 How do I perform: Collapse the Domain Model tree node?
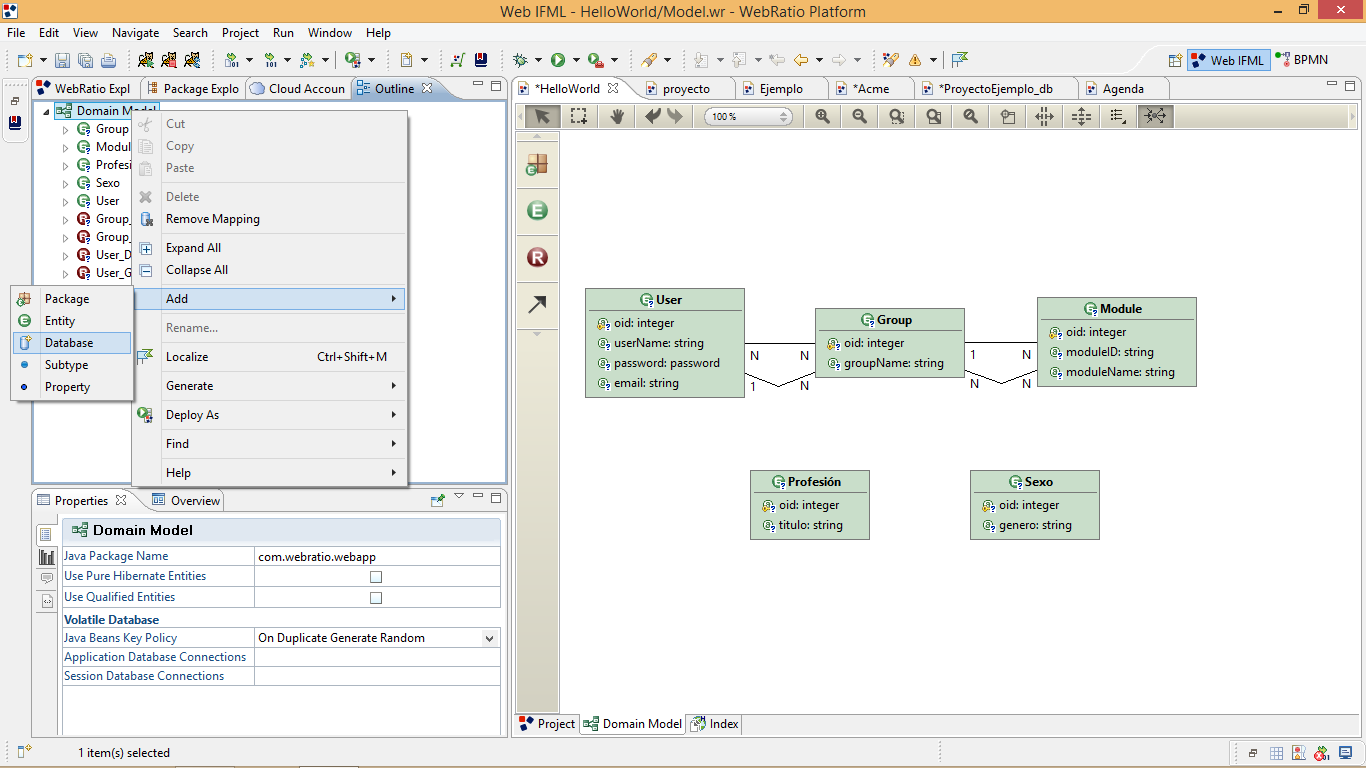coord(46,111)
